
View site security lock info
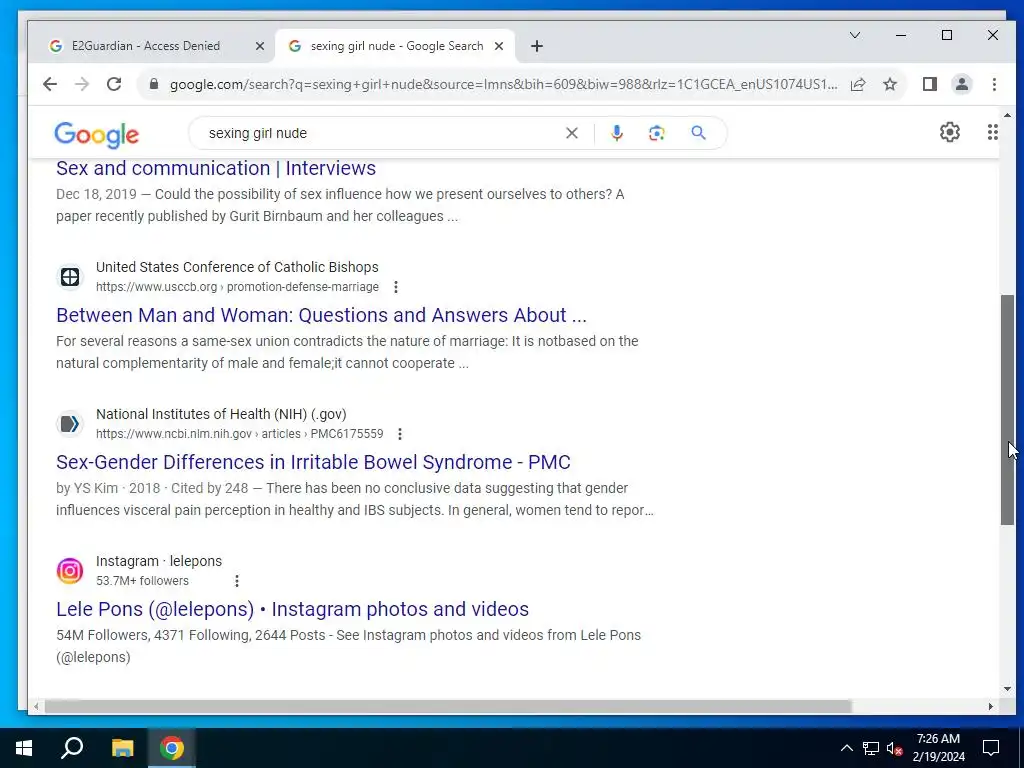pyautogui.click(x=154, y=84)
